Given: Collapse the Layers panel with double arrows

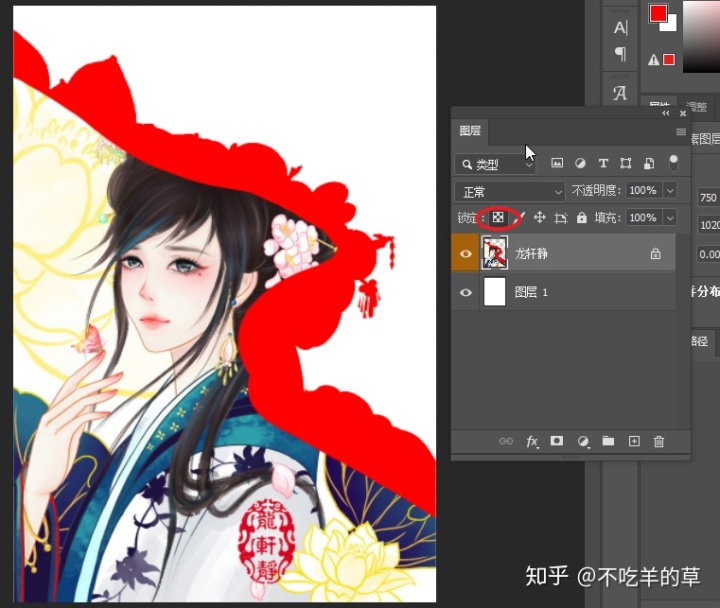Looking at the screenshot, I should pyautogui.click(x=666, y=113).
